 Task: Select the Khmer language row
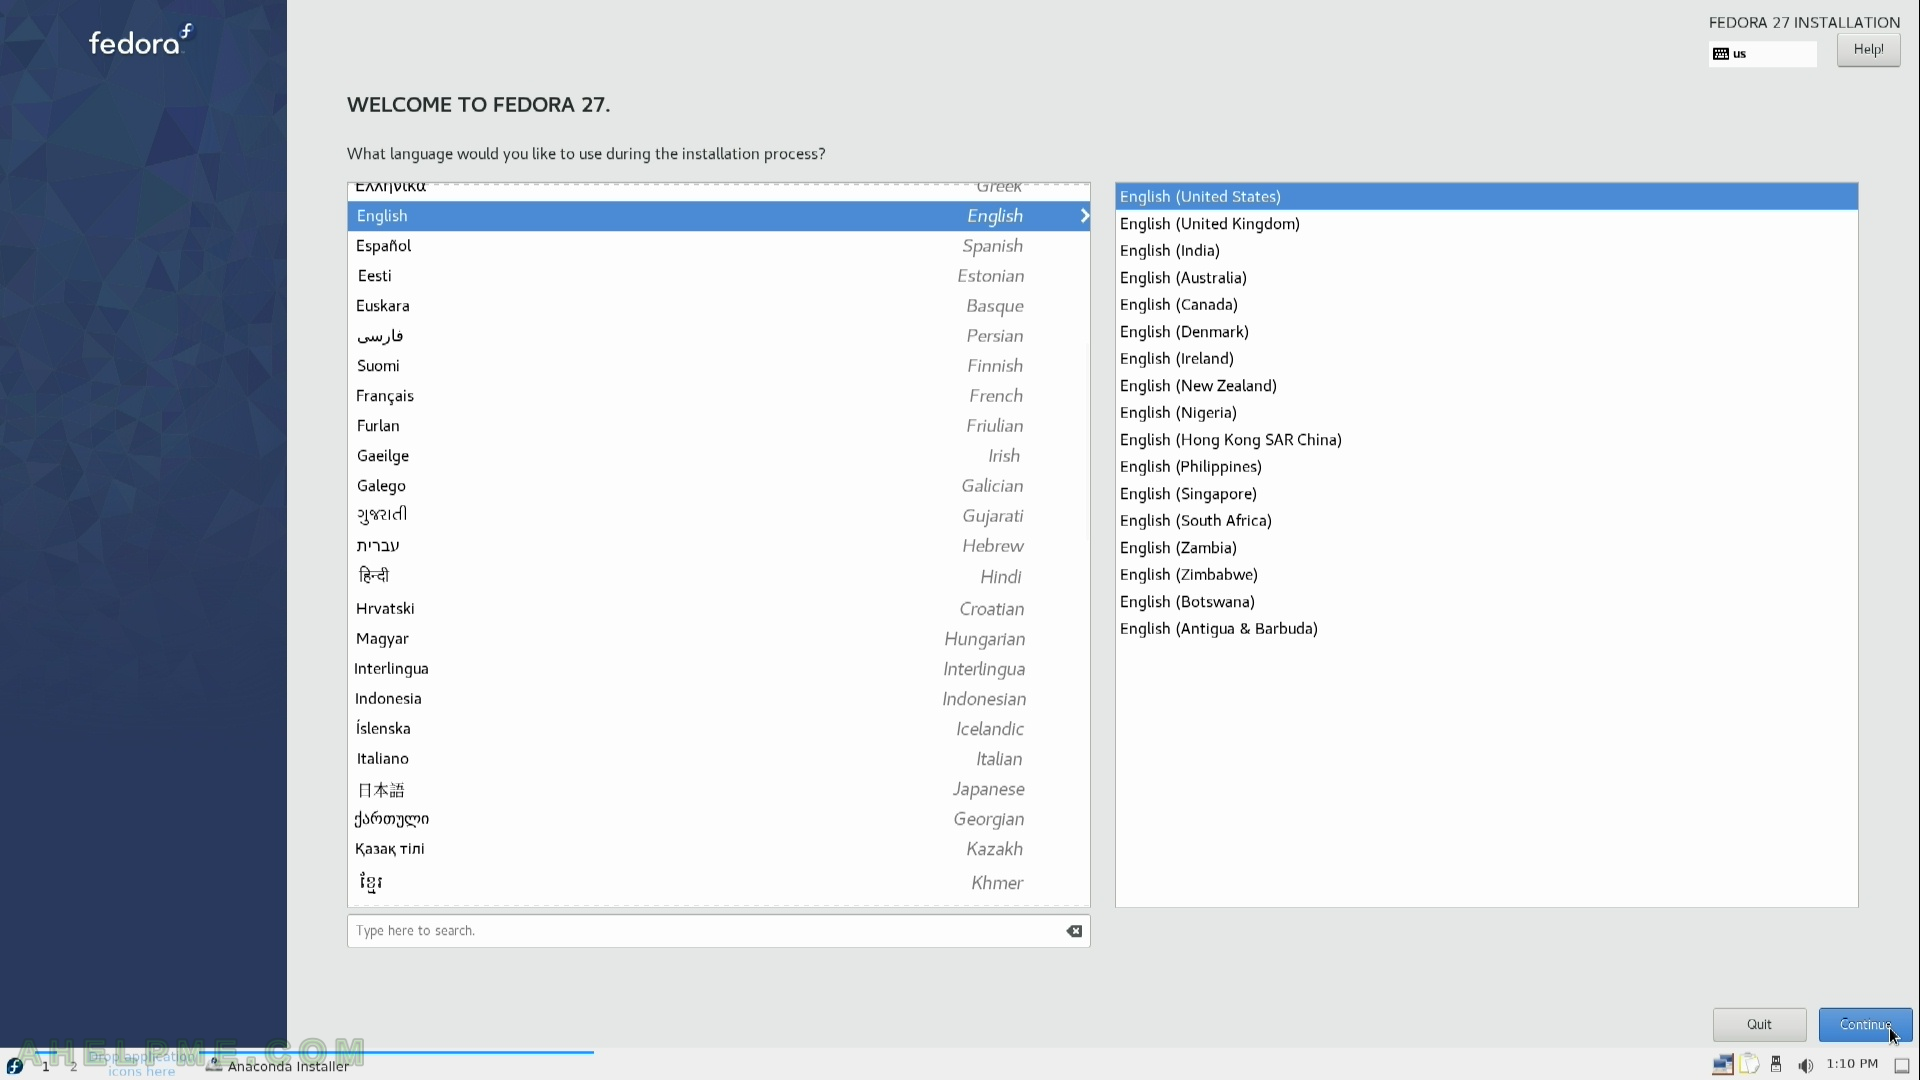718,883
